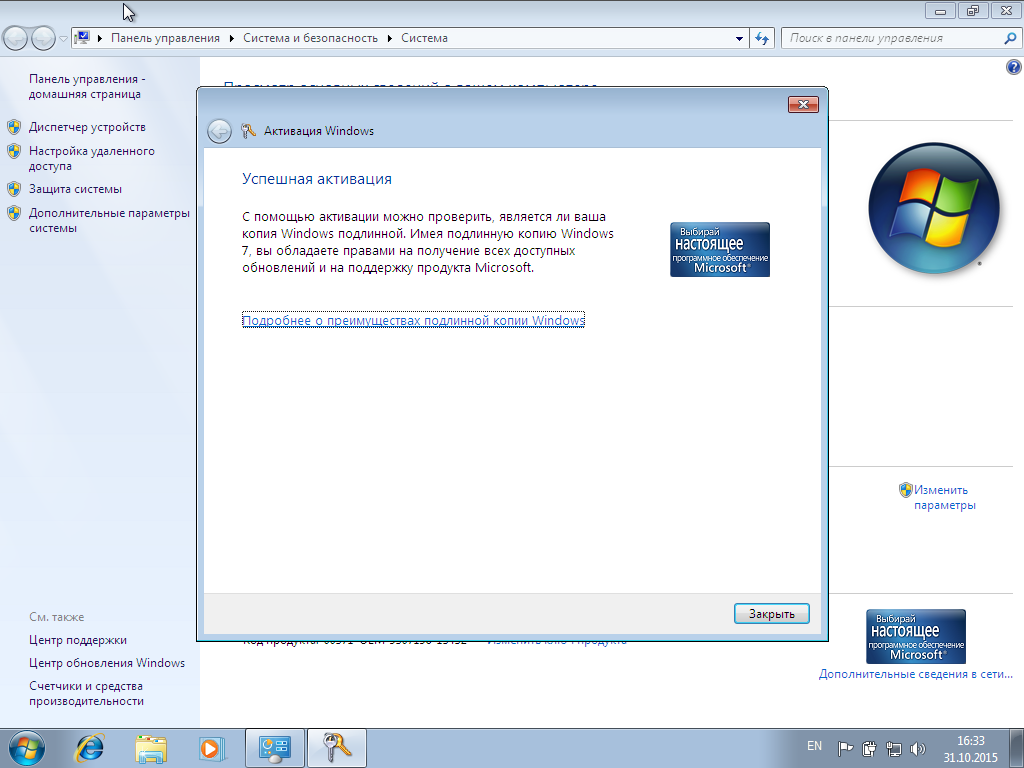Close the Активация Windows dialog with red X
The image size is (1024, 768).
point(803,104)
